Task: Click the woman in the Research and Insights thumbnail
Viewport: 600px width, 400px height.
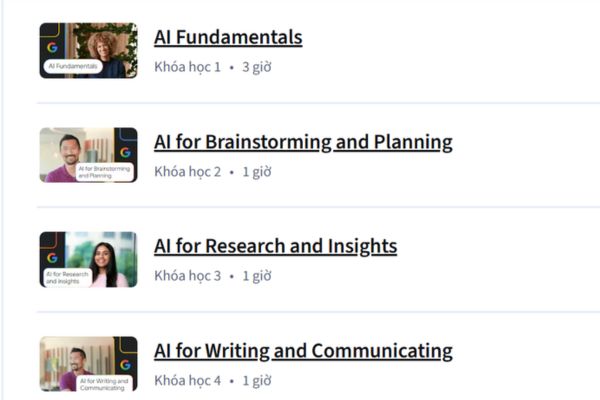Action: 104,264
